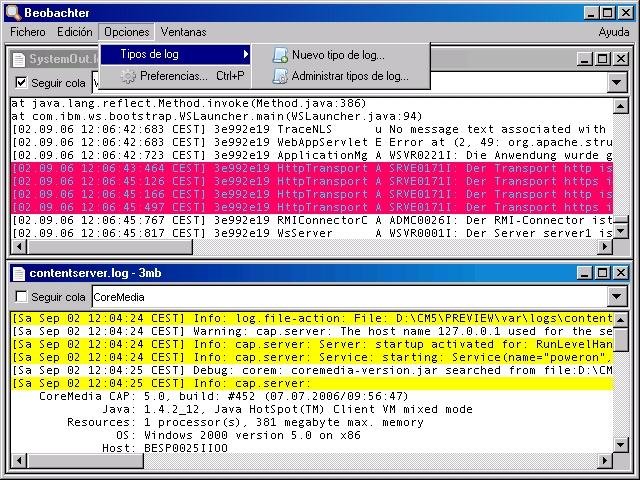Screen dimensions: 640x480
Task: Click the yellow log.file-action Info line
Action: click(x=312, y=318)
